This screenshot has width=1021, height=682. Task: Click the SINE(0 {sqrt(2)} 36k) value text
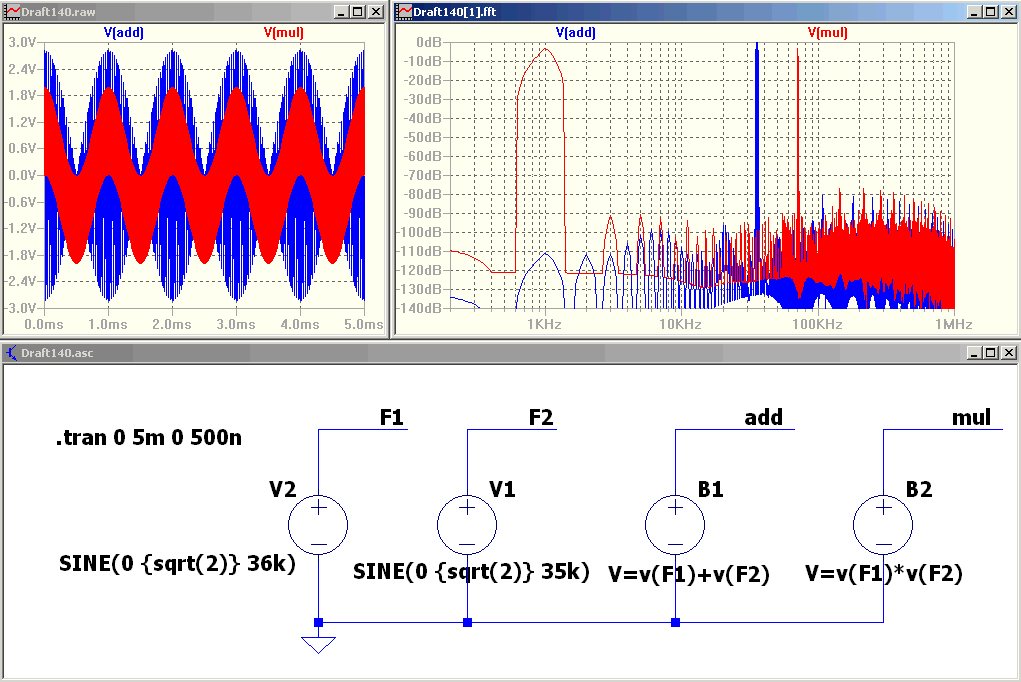pos(177,563)
